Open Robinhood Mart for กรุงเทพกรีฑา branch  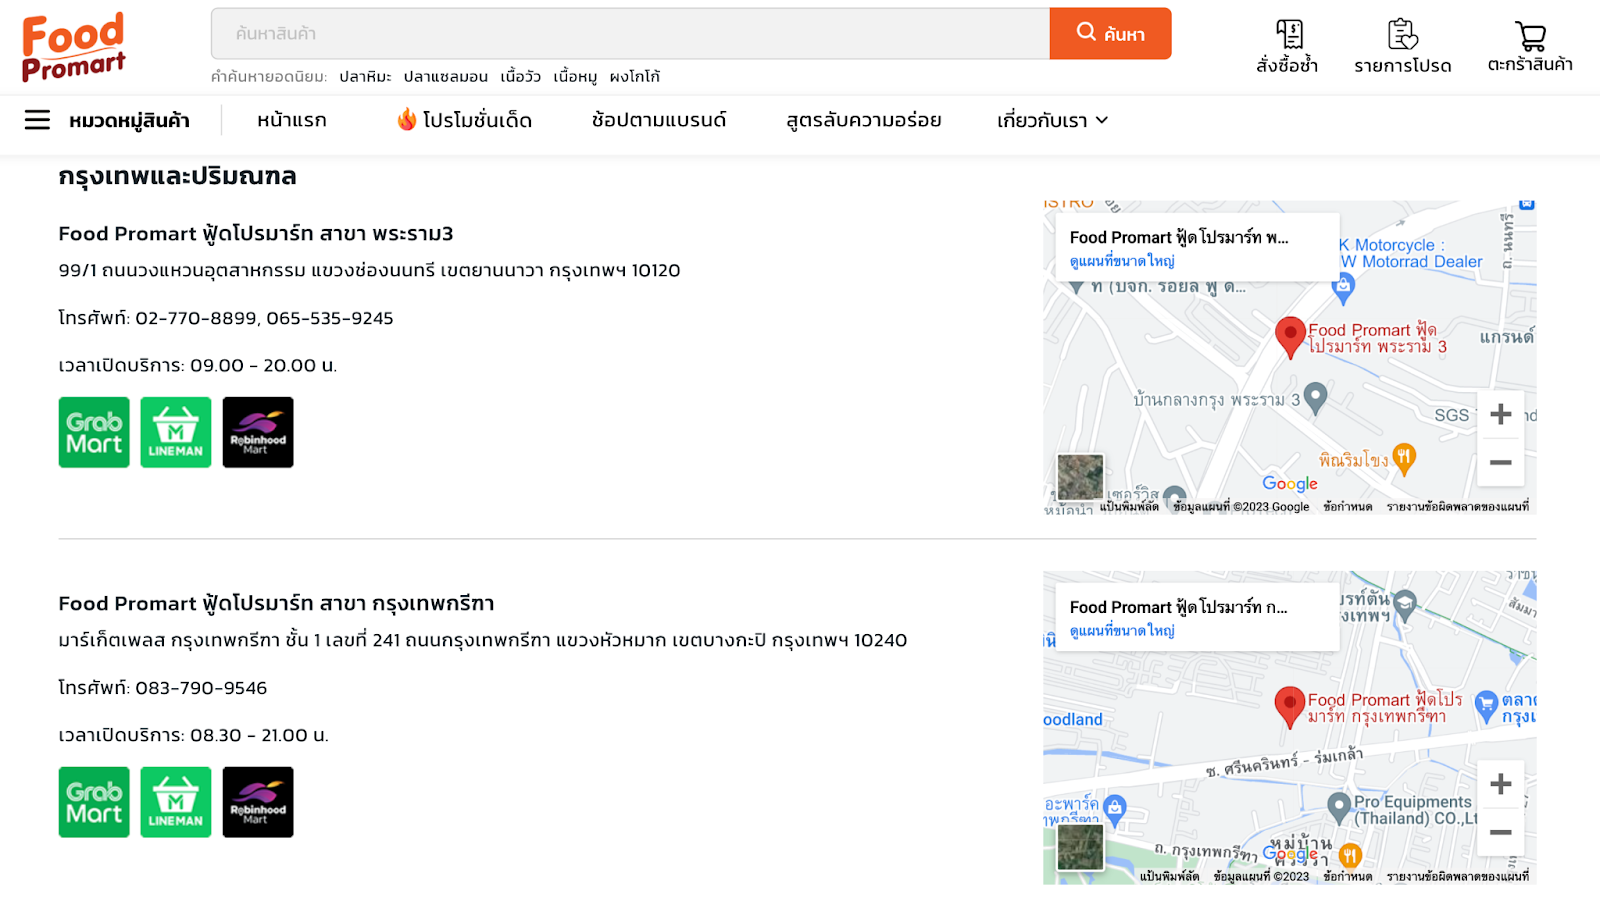coord(258,802)
